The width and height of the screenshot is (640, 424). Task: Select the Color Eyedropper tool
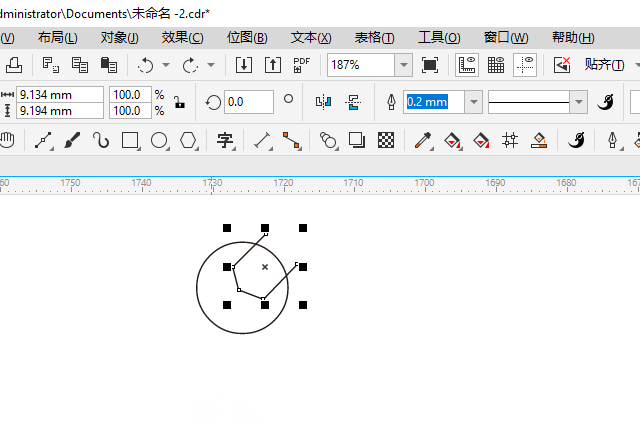423,140
